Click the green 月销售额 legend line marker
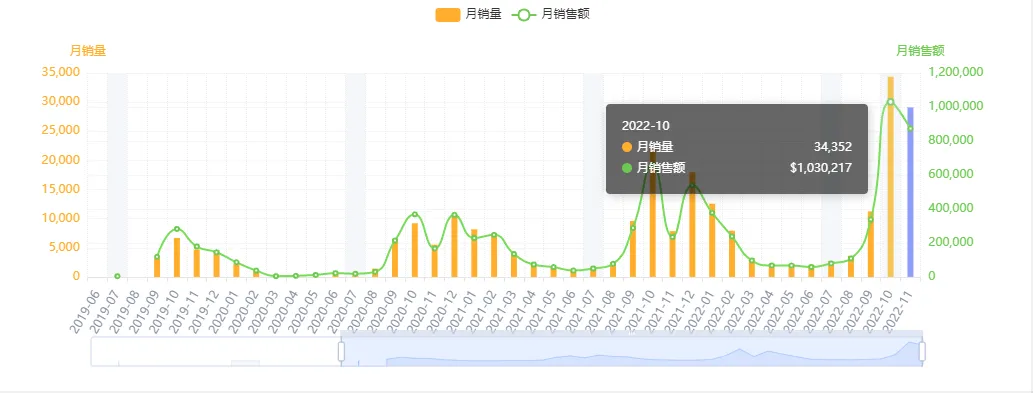The width and height of the screenshot is (1033, 393). (x=523, y=14)
